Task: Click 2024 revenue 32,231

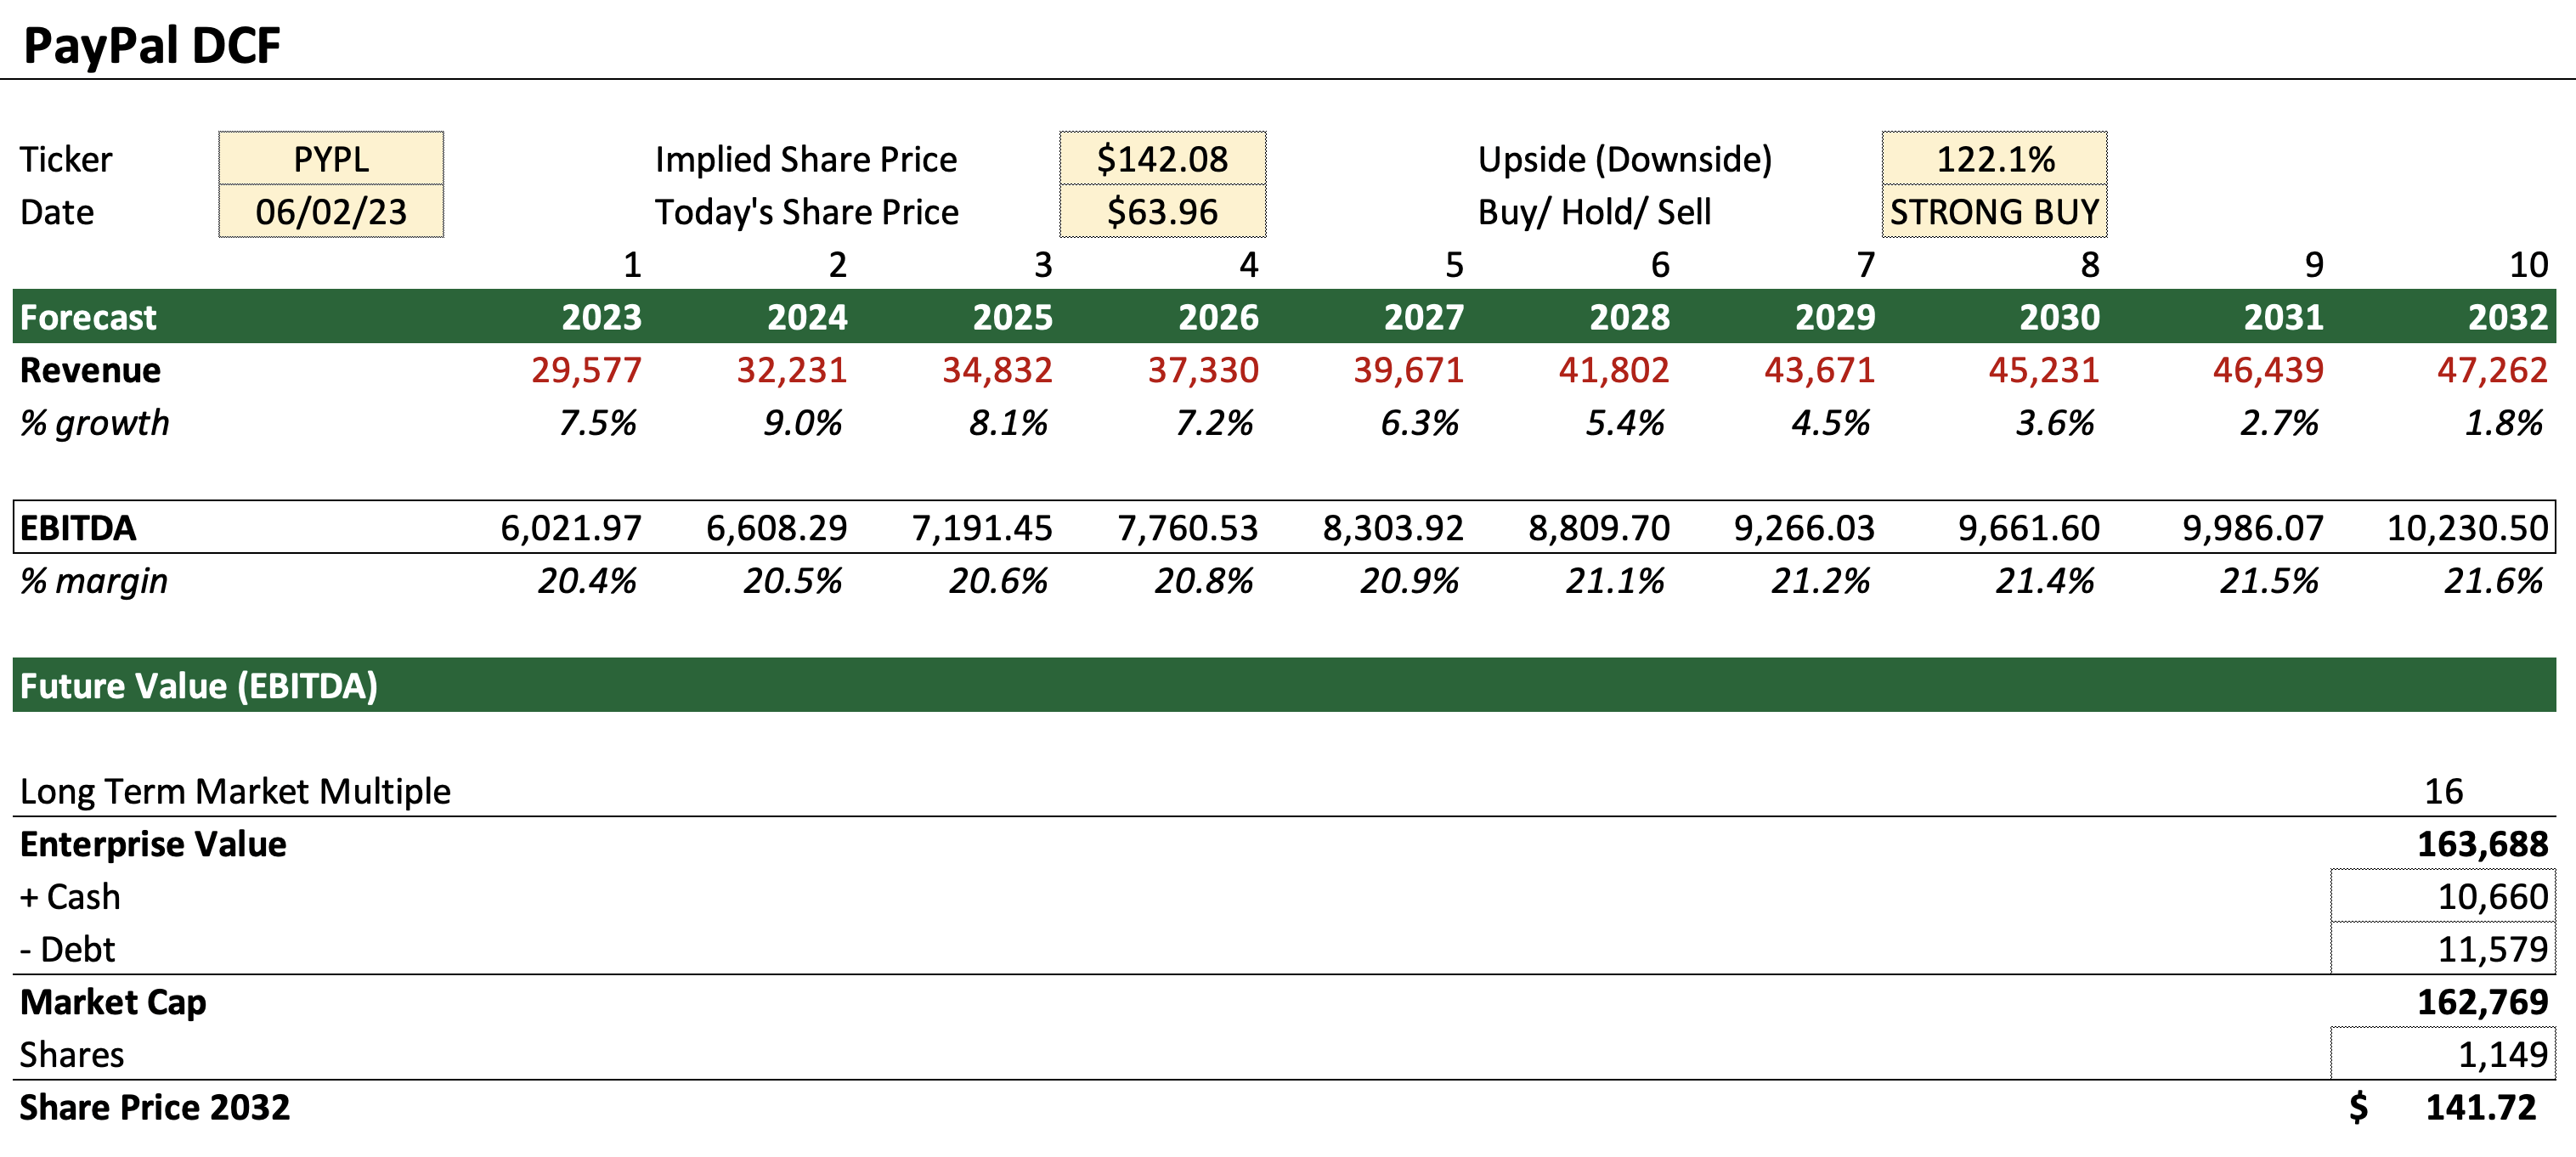Action: pos(791,370)
